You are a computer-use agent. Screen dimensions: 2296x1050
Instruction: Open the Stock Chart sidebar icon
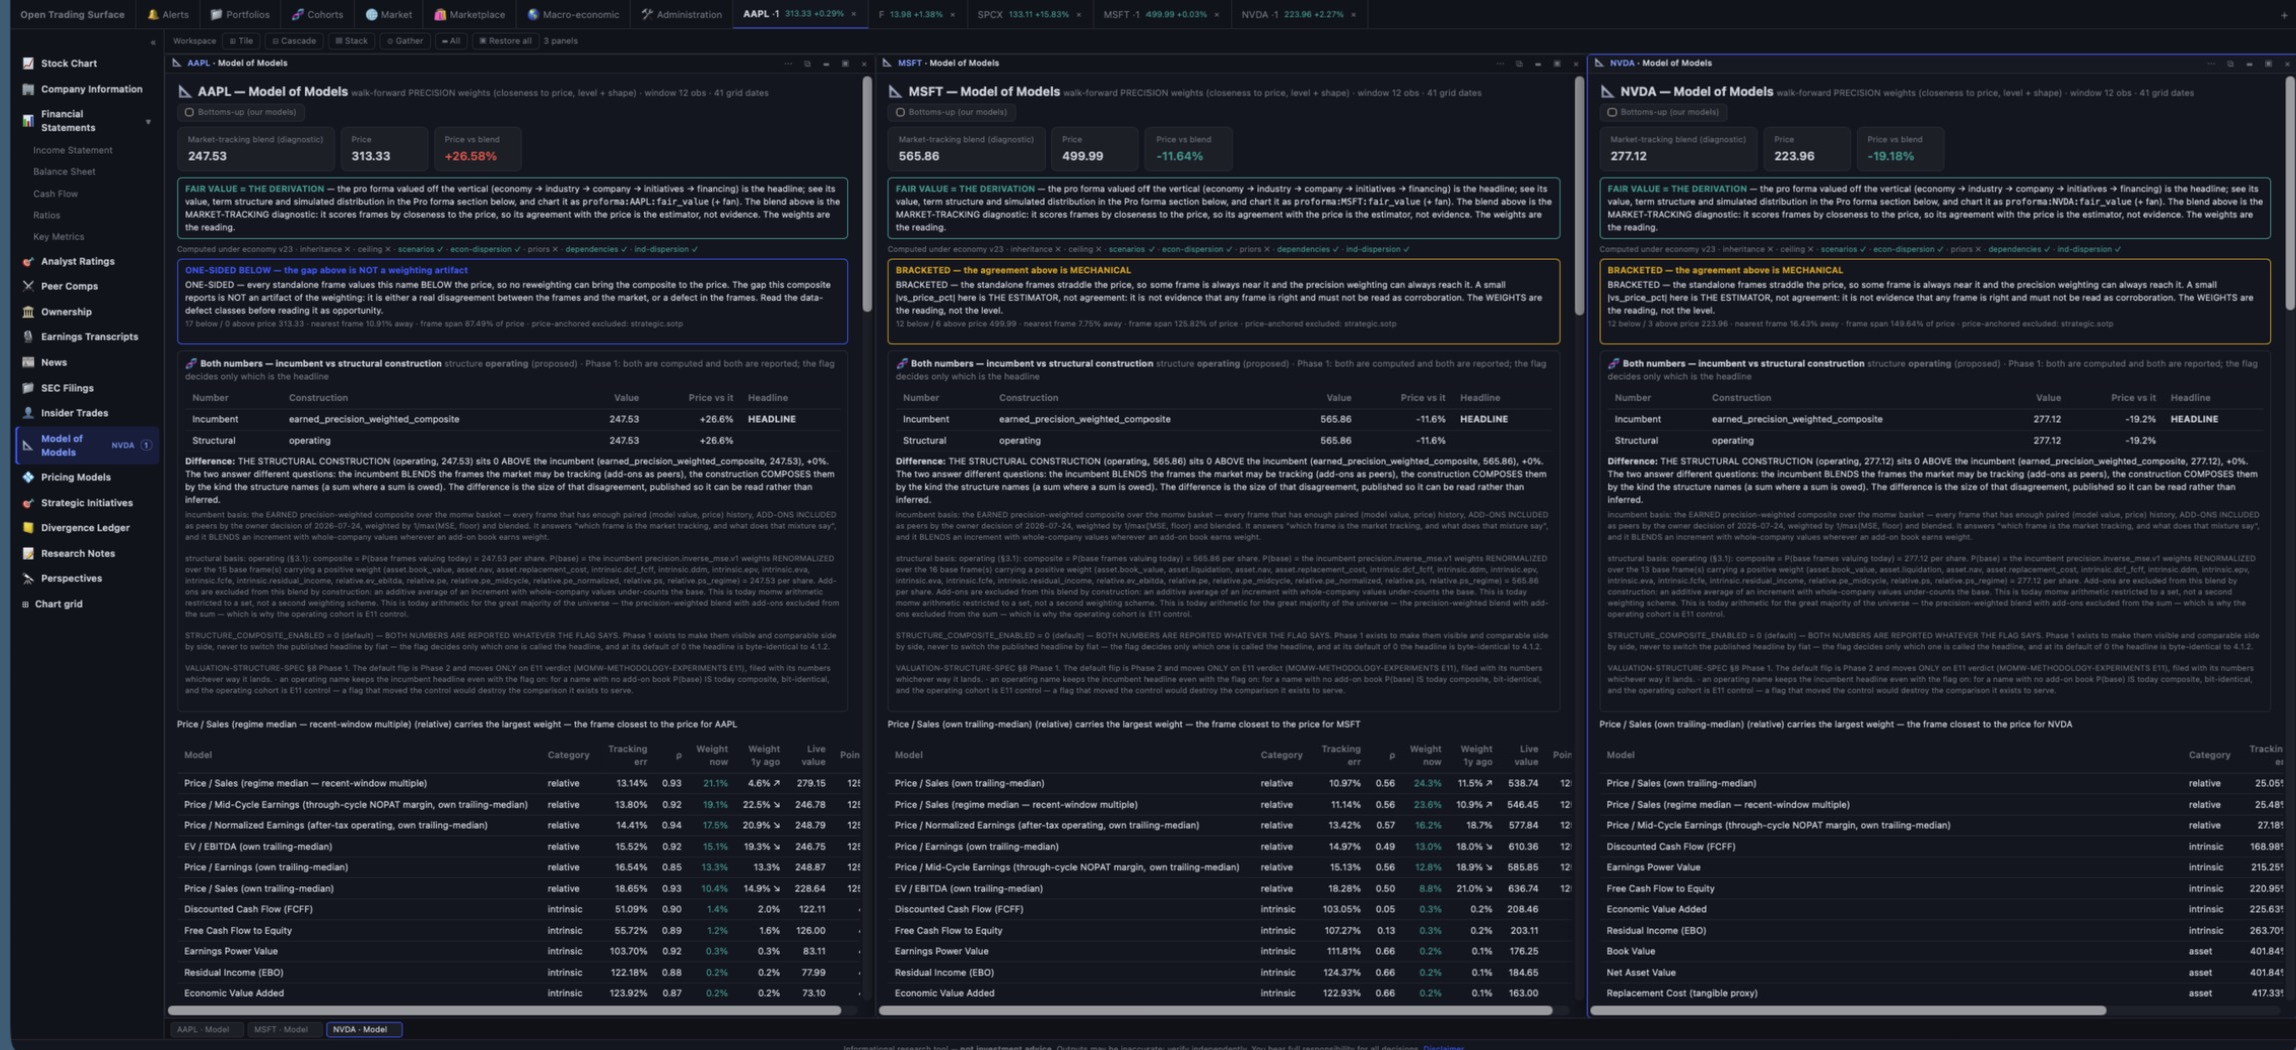[x=28, y=63]
